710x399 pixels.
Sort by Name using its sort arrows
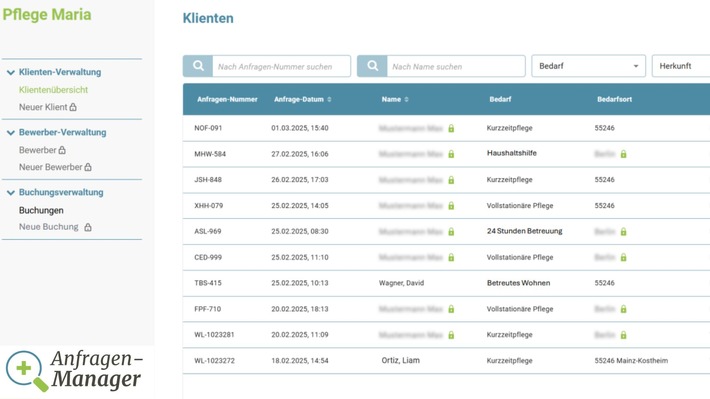[406, 100]
